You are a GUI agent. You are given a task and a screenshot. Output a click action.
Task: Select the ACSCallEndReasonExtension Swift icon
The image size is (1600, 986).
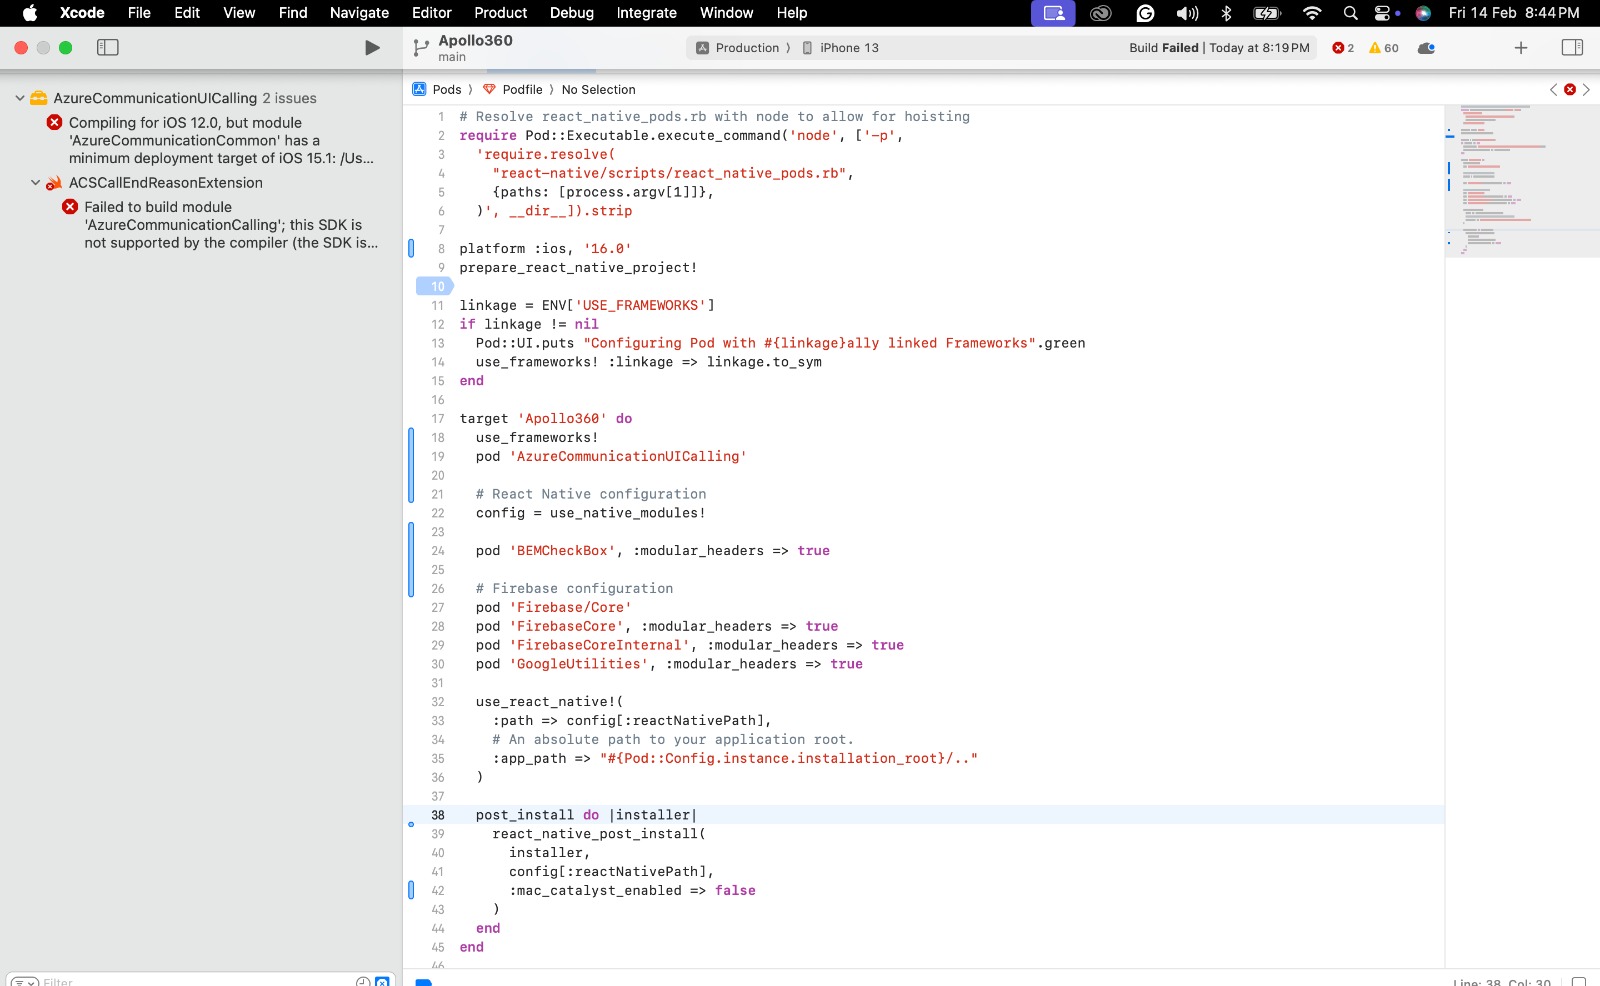click(x=54, y=183)
